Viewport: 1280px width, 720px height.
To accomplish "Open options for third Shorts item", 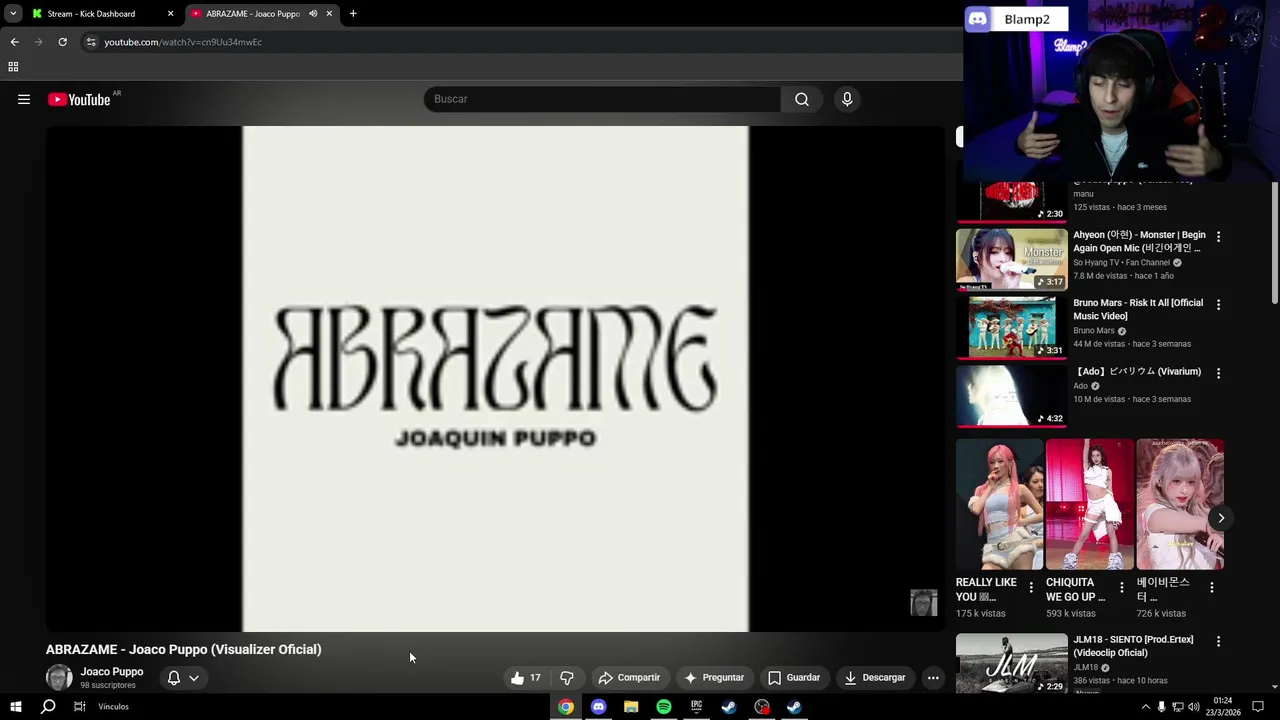I will tap(1211, 588).
